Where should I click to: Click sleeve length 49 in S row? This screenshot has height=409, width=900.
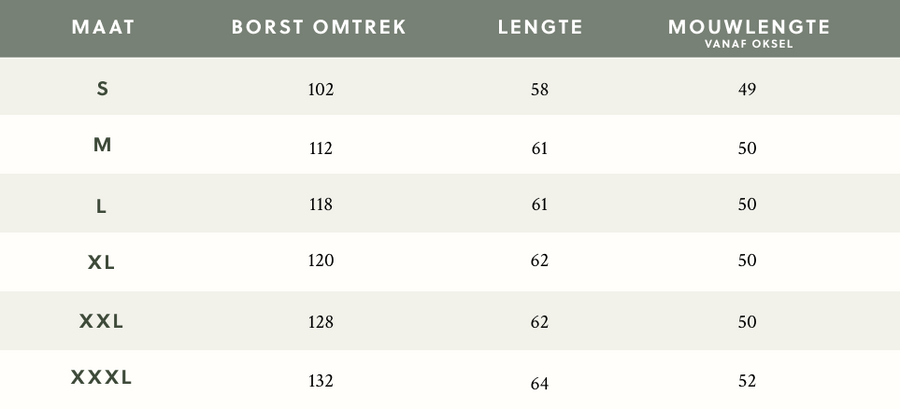tap(747, 89)
